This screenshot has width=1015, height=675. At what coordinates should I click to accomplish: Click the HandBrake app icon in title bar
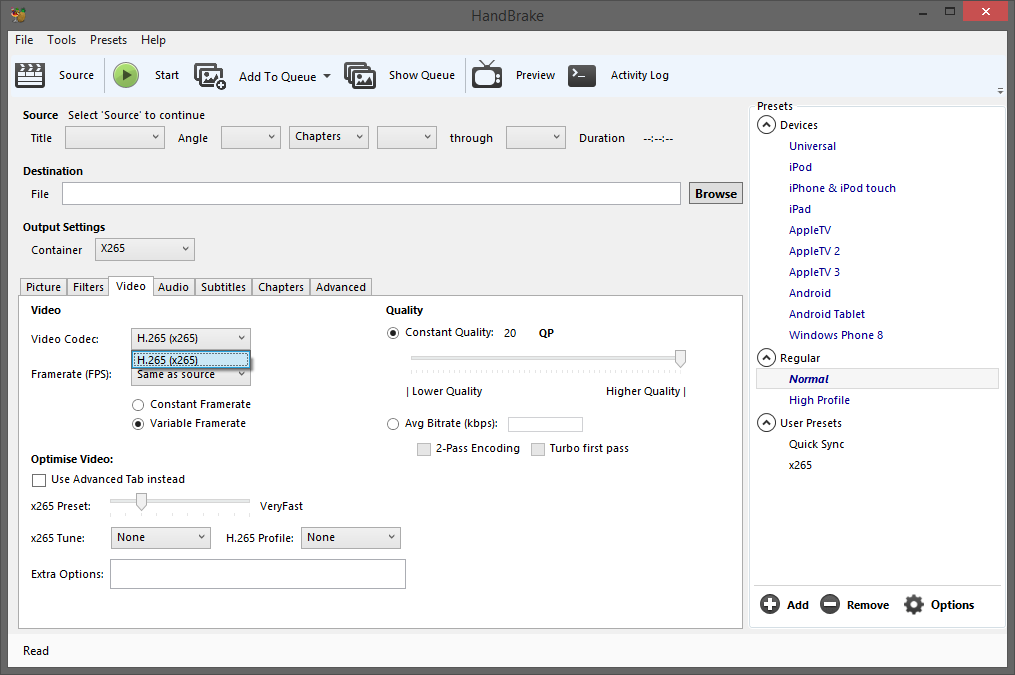[x=18, y=14]
